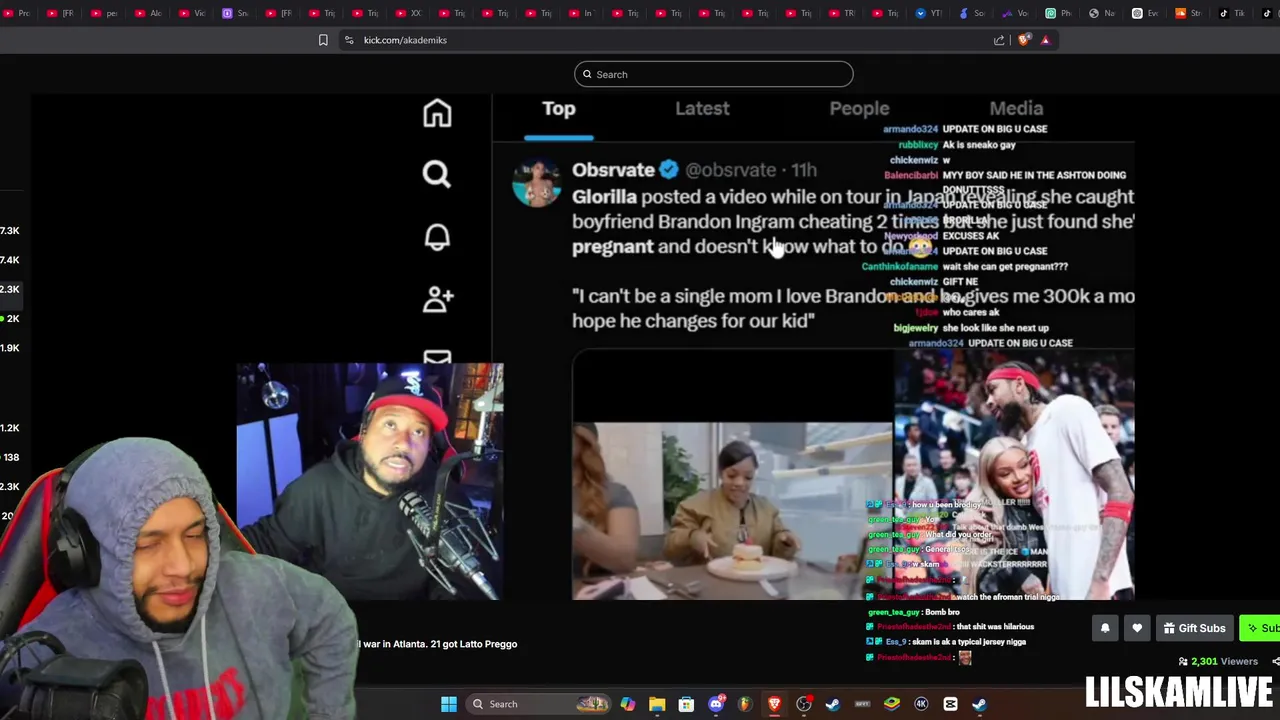Open the Obsrvate display name link
This screenshot has height=720, width=1280.
(x=613, y=170)
